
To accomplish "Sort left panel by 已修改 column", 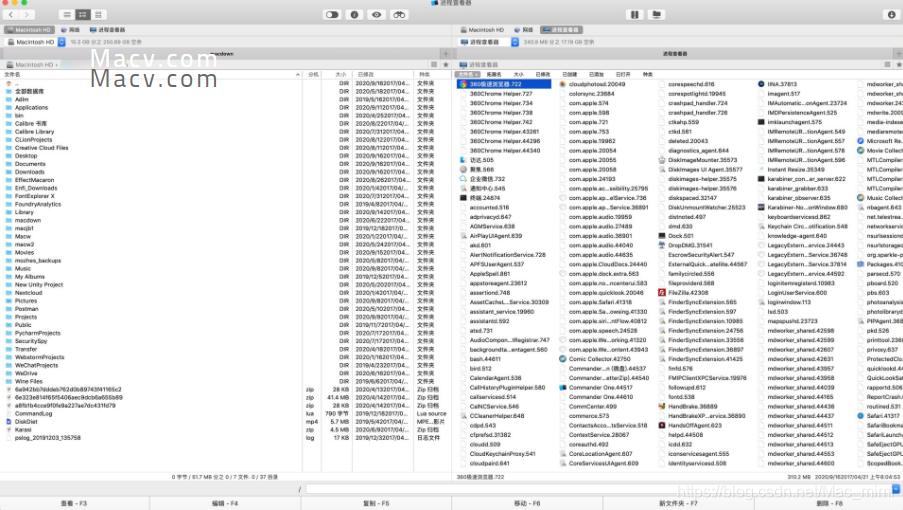I will 383,74.
